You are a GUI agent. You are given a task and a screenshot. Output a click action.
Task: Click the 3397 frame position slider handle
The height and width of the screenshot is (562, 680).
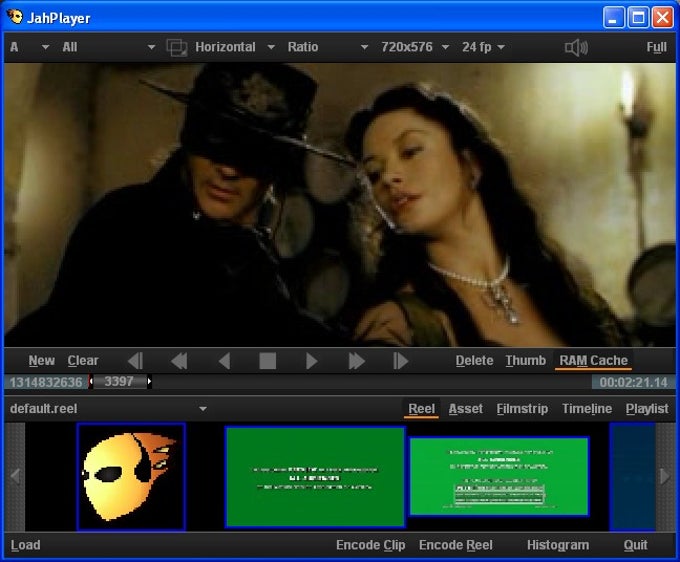coord(119,382)
